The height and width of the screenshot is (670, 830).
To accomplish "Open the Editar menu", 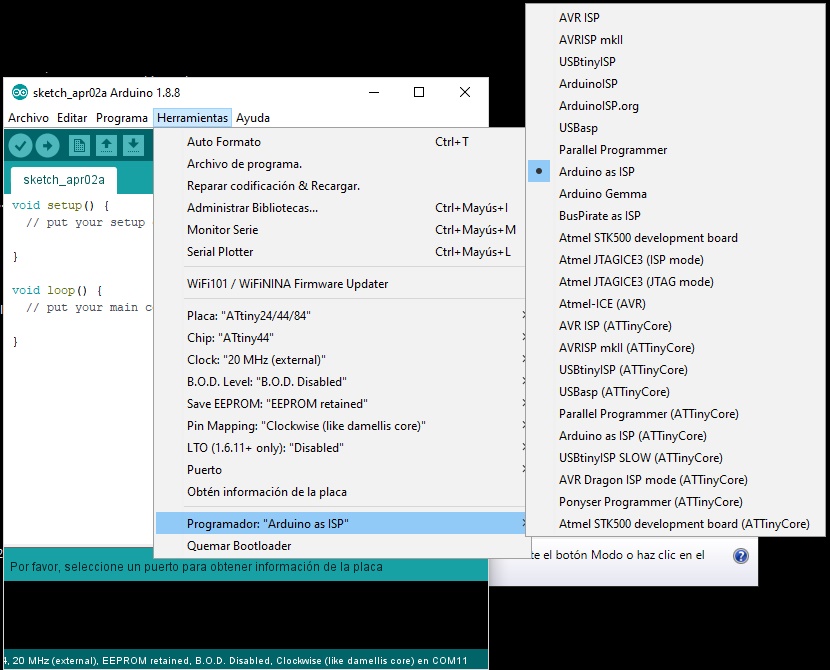I will (72, 118).
